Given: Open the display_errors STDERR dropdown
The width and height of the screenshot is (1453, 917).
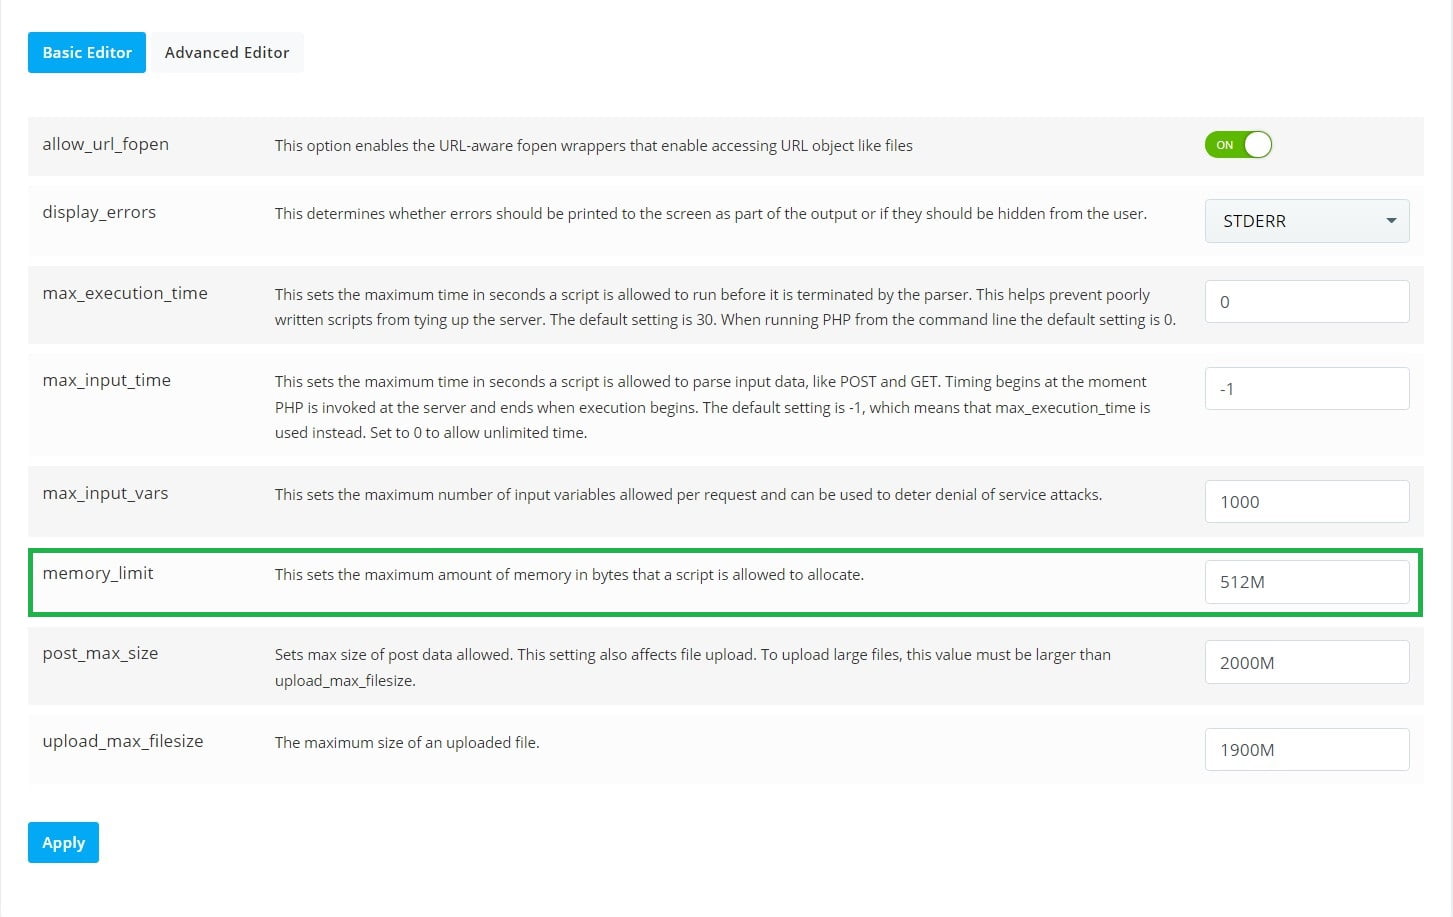Looking at the screenshot, I should tap(1307, 221).
